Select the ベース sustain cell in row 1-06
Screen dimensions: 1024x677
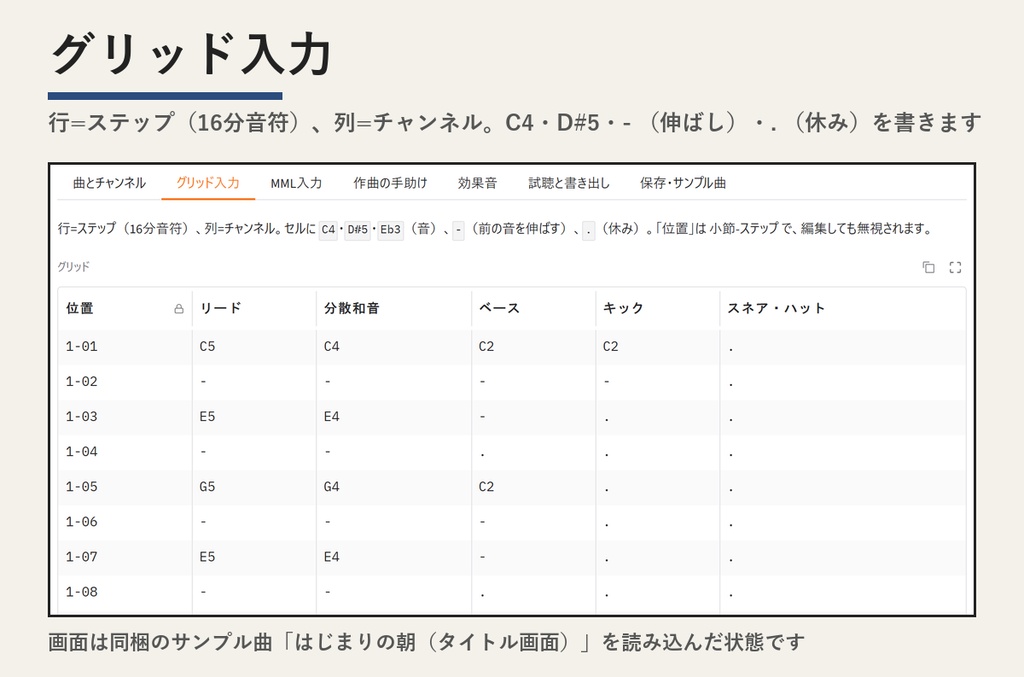[x=534, y=522]
